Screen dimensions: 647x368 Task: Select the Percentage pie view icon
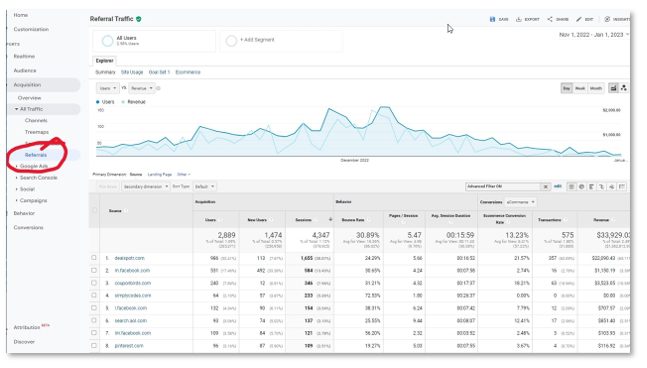581,186
